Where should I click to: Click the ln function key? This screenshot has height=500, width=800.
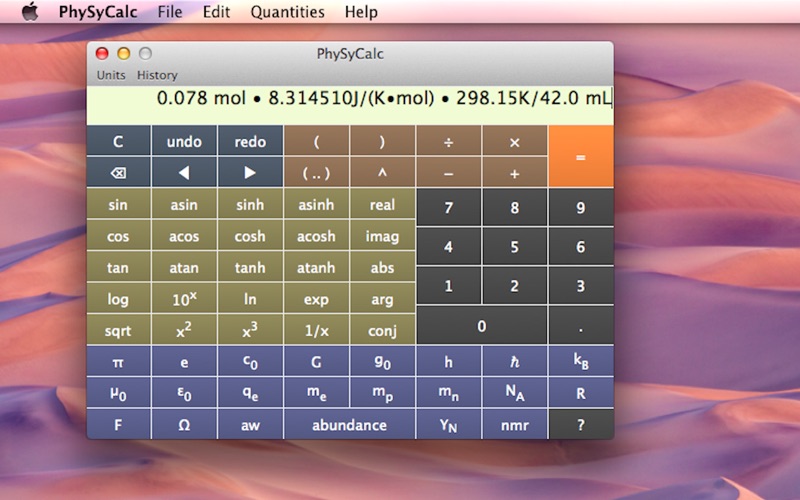point(250,299)
